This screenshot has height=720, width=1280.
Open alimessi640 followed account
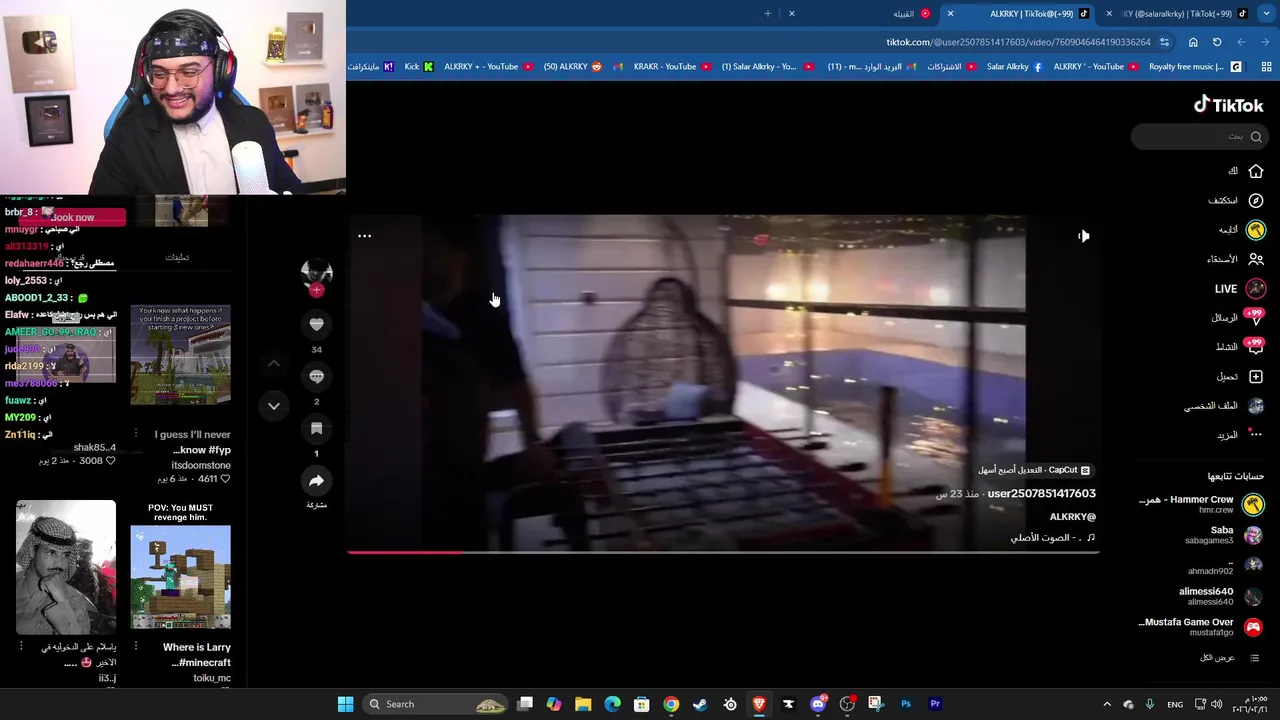click(x=1221, y=596)
